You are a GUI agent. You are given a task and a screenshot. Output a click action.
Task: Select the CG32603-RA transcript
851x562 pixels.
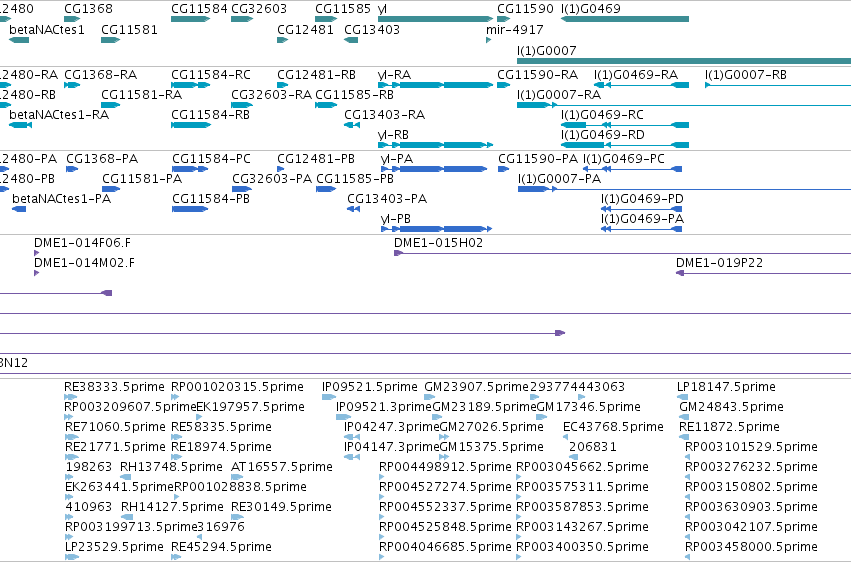click(x=242, y=105)
